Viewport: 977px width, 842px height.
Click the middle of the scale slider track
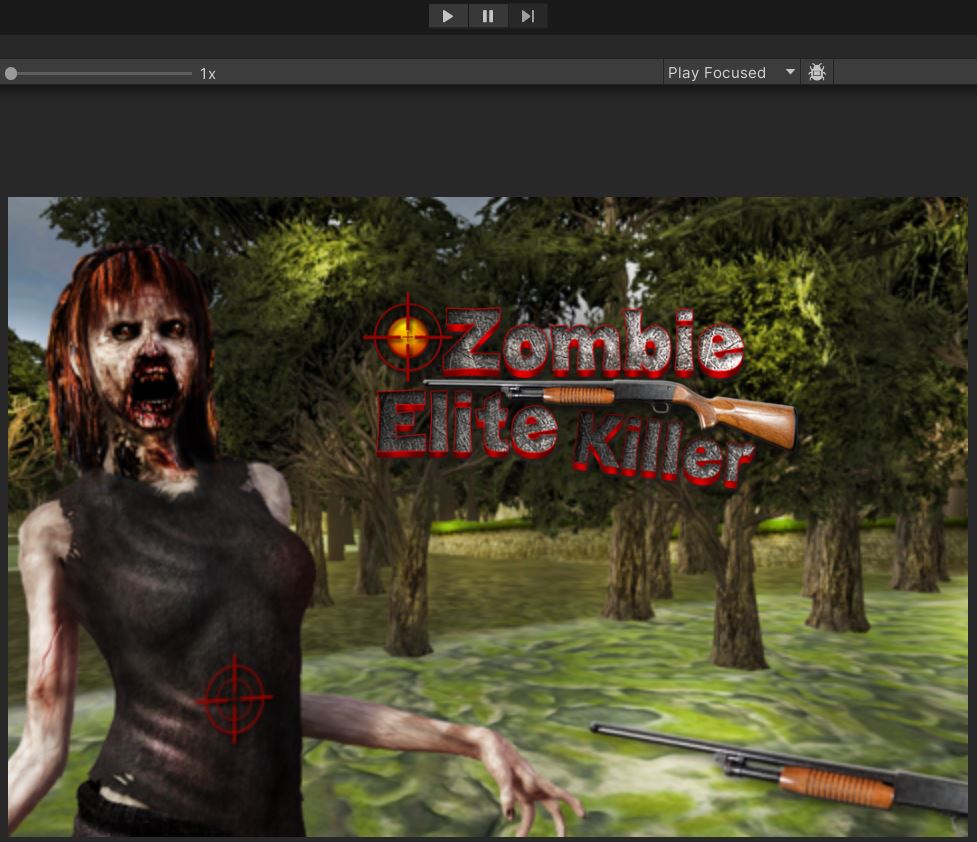(100, 73)
